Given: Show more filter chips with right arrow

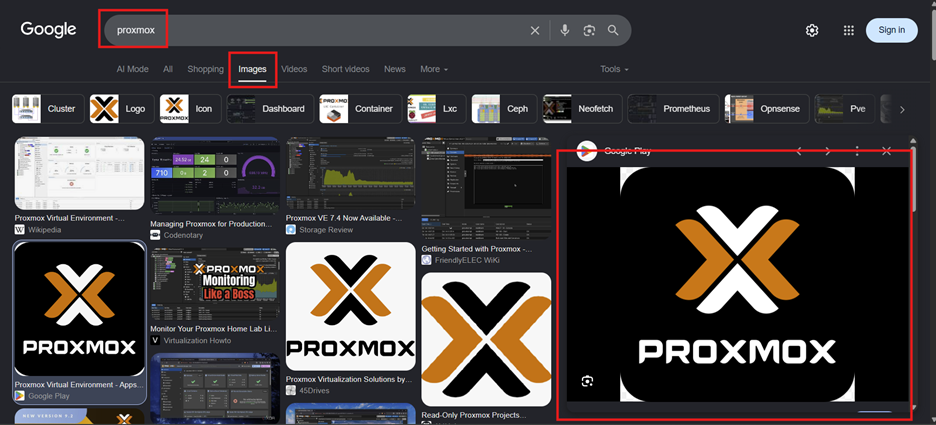Looking at the screenshot, I should 902,109.
